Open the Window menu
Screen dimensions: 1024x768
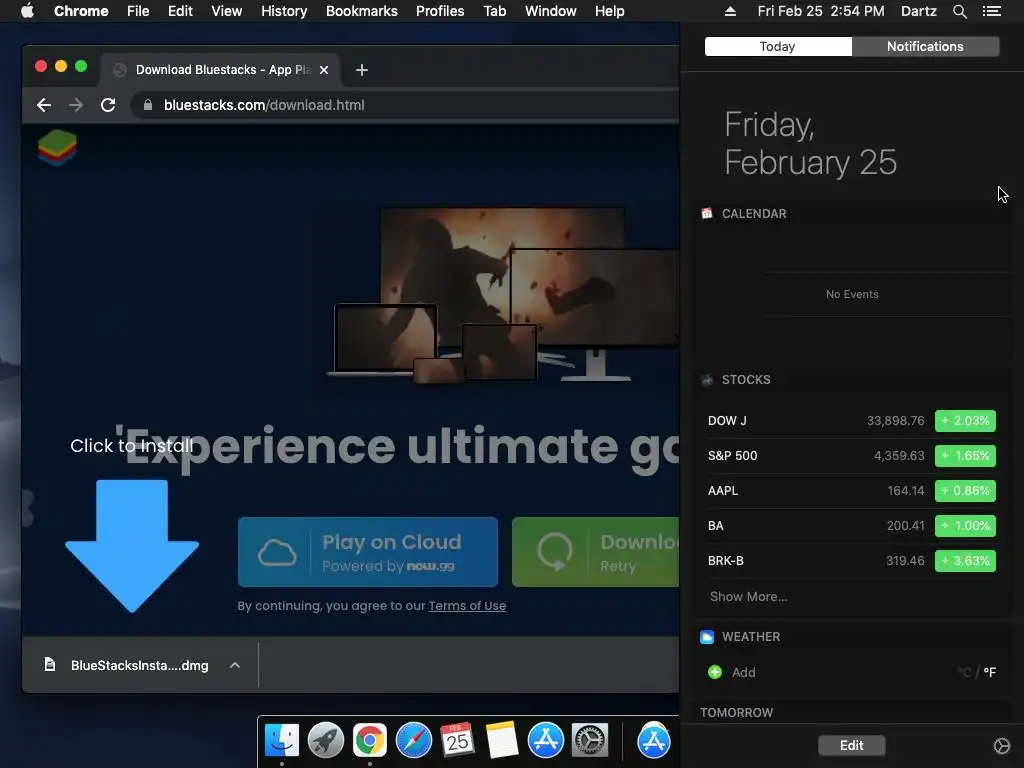551,11
